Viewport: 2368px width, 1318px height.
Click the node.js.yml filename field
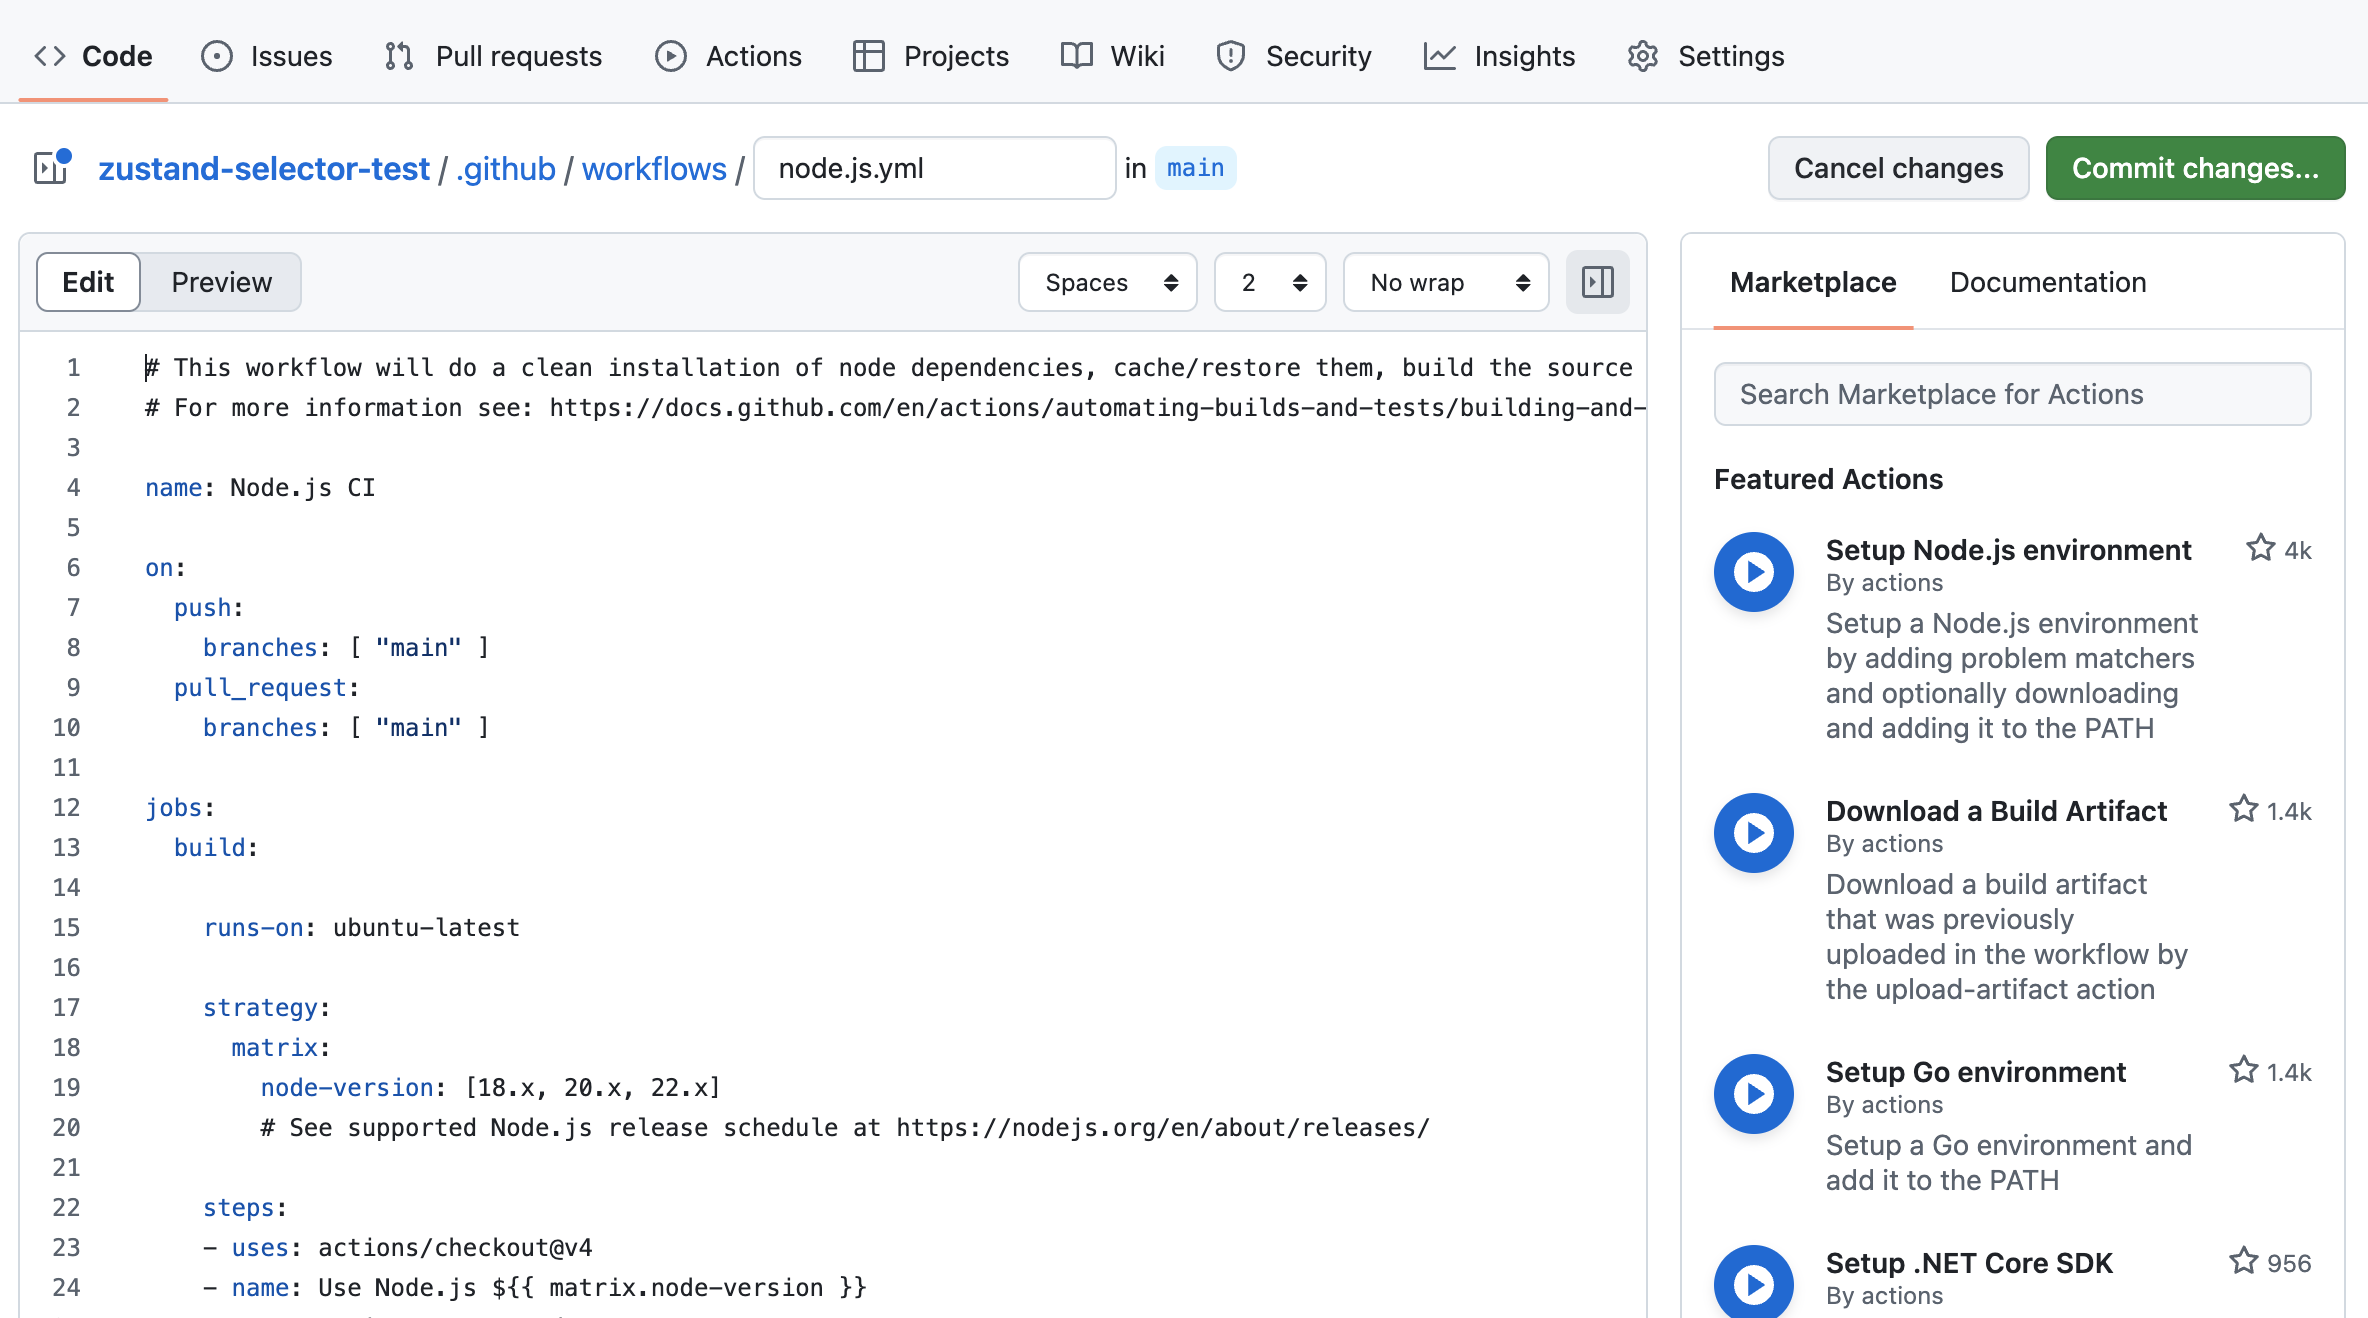[x=933, y=168]
